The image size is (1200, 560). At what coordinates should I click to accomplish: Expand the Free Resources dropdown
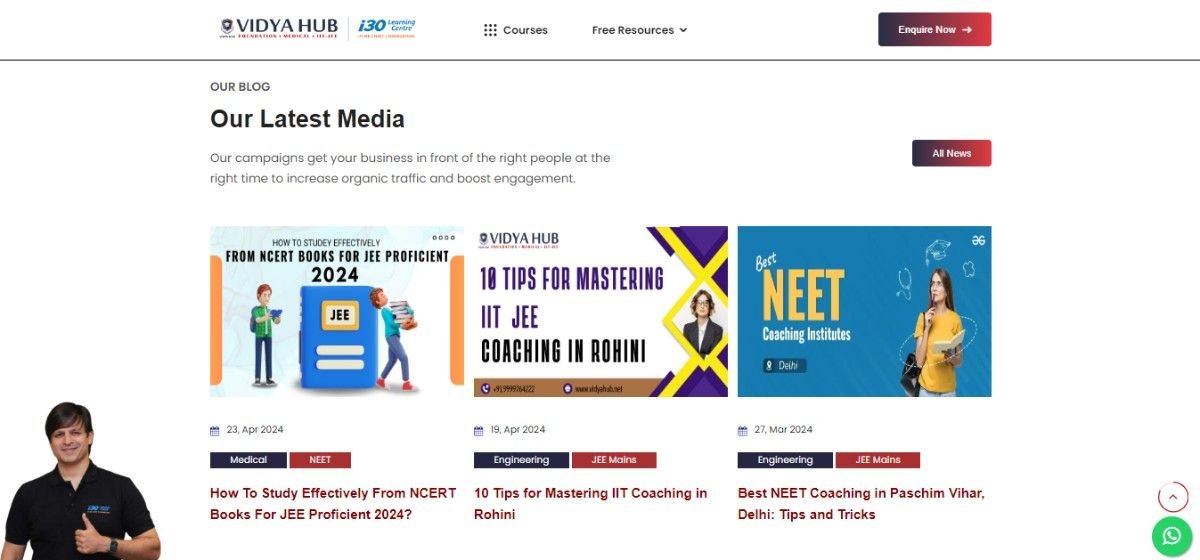tap(639, 30)
